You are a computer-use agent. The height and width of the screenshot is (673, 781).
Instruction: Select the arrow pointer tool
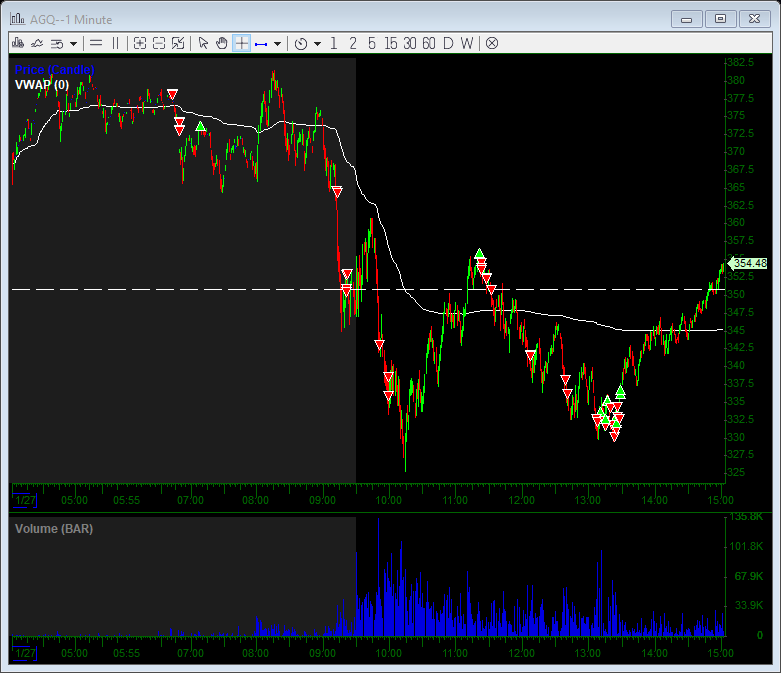pos(203,43)
